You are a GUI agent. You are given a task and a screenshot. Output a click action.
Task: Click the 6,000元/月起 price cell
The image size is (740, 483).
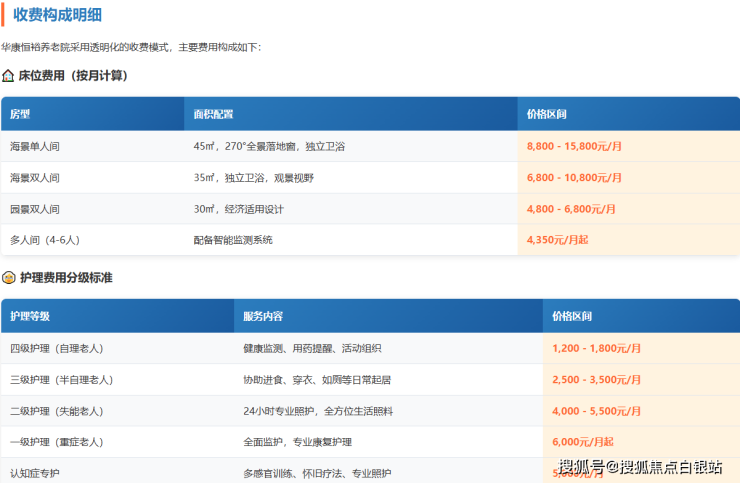[x=582, y=442]
